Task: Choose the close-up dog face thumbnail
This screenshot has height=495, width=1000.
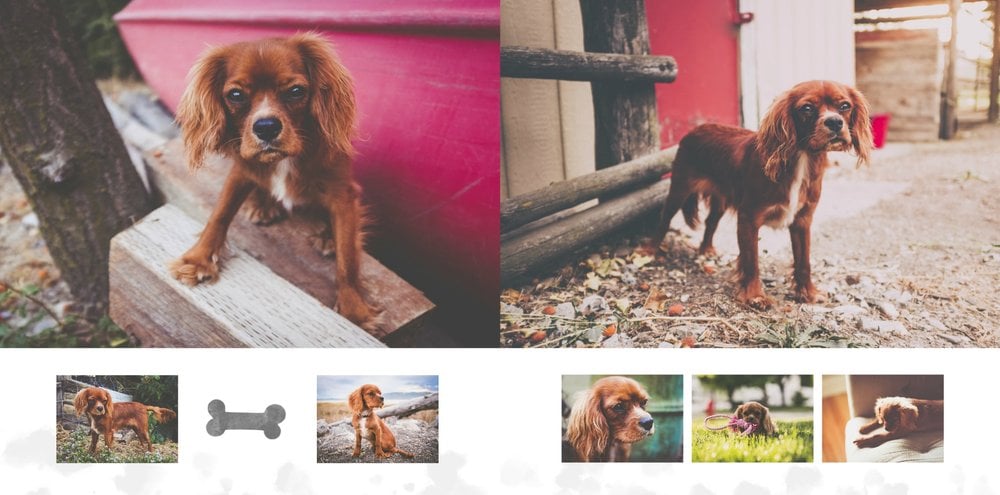Action: (x=622, y=418)
